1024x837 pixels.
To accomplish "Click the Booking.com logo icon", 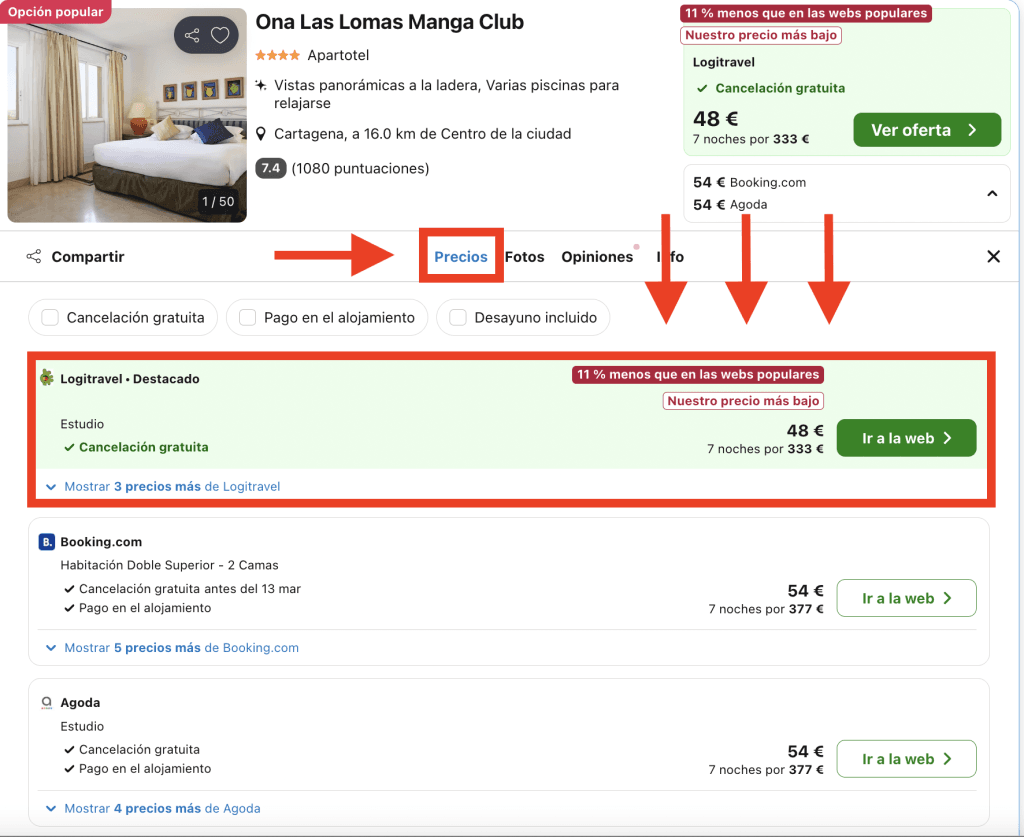I will (x=46, y=542).
